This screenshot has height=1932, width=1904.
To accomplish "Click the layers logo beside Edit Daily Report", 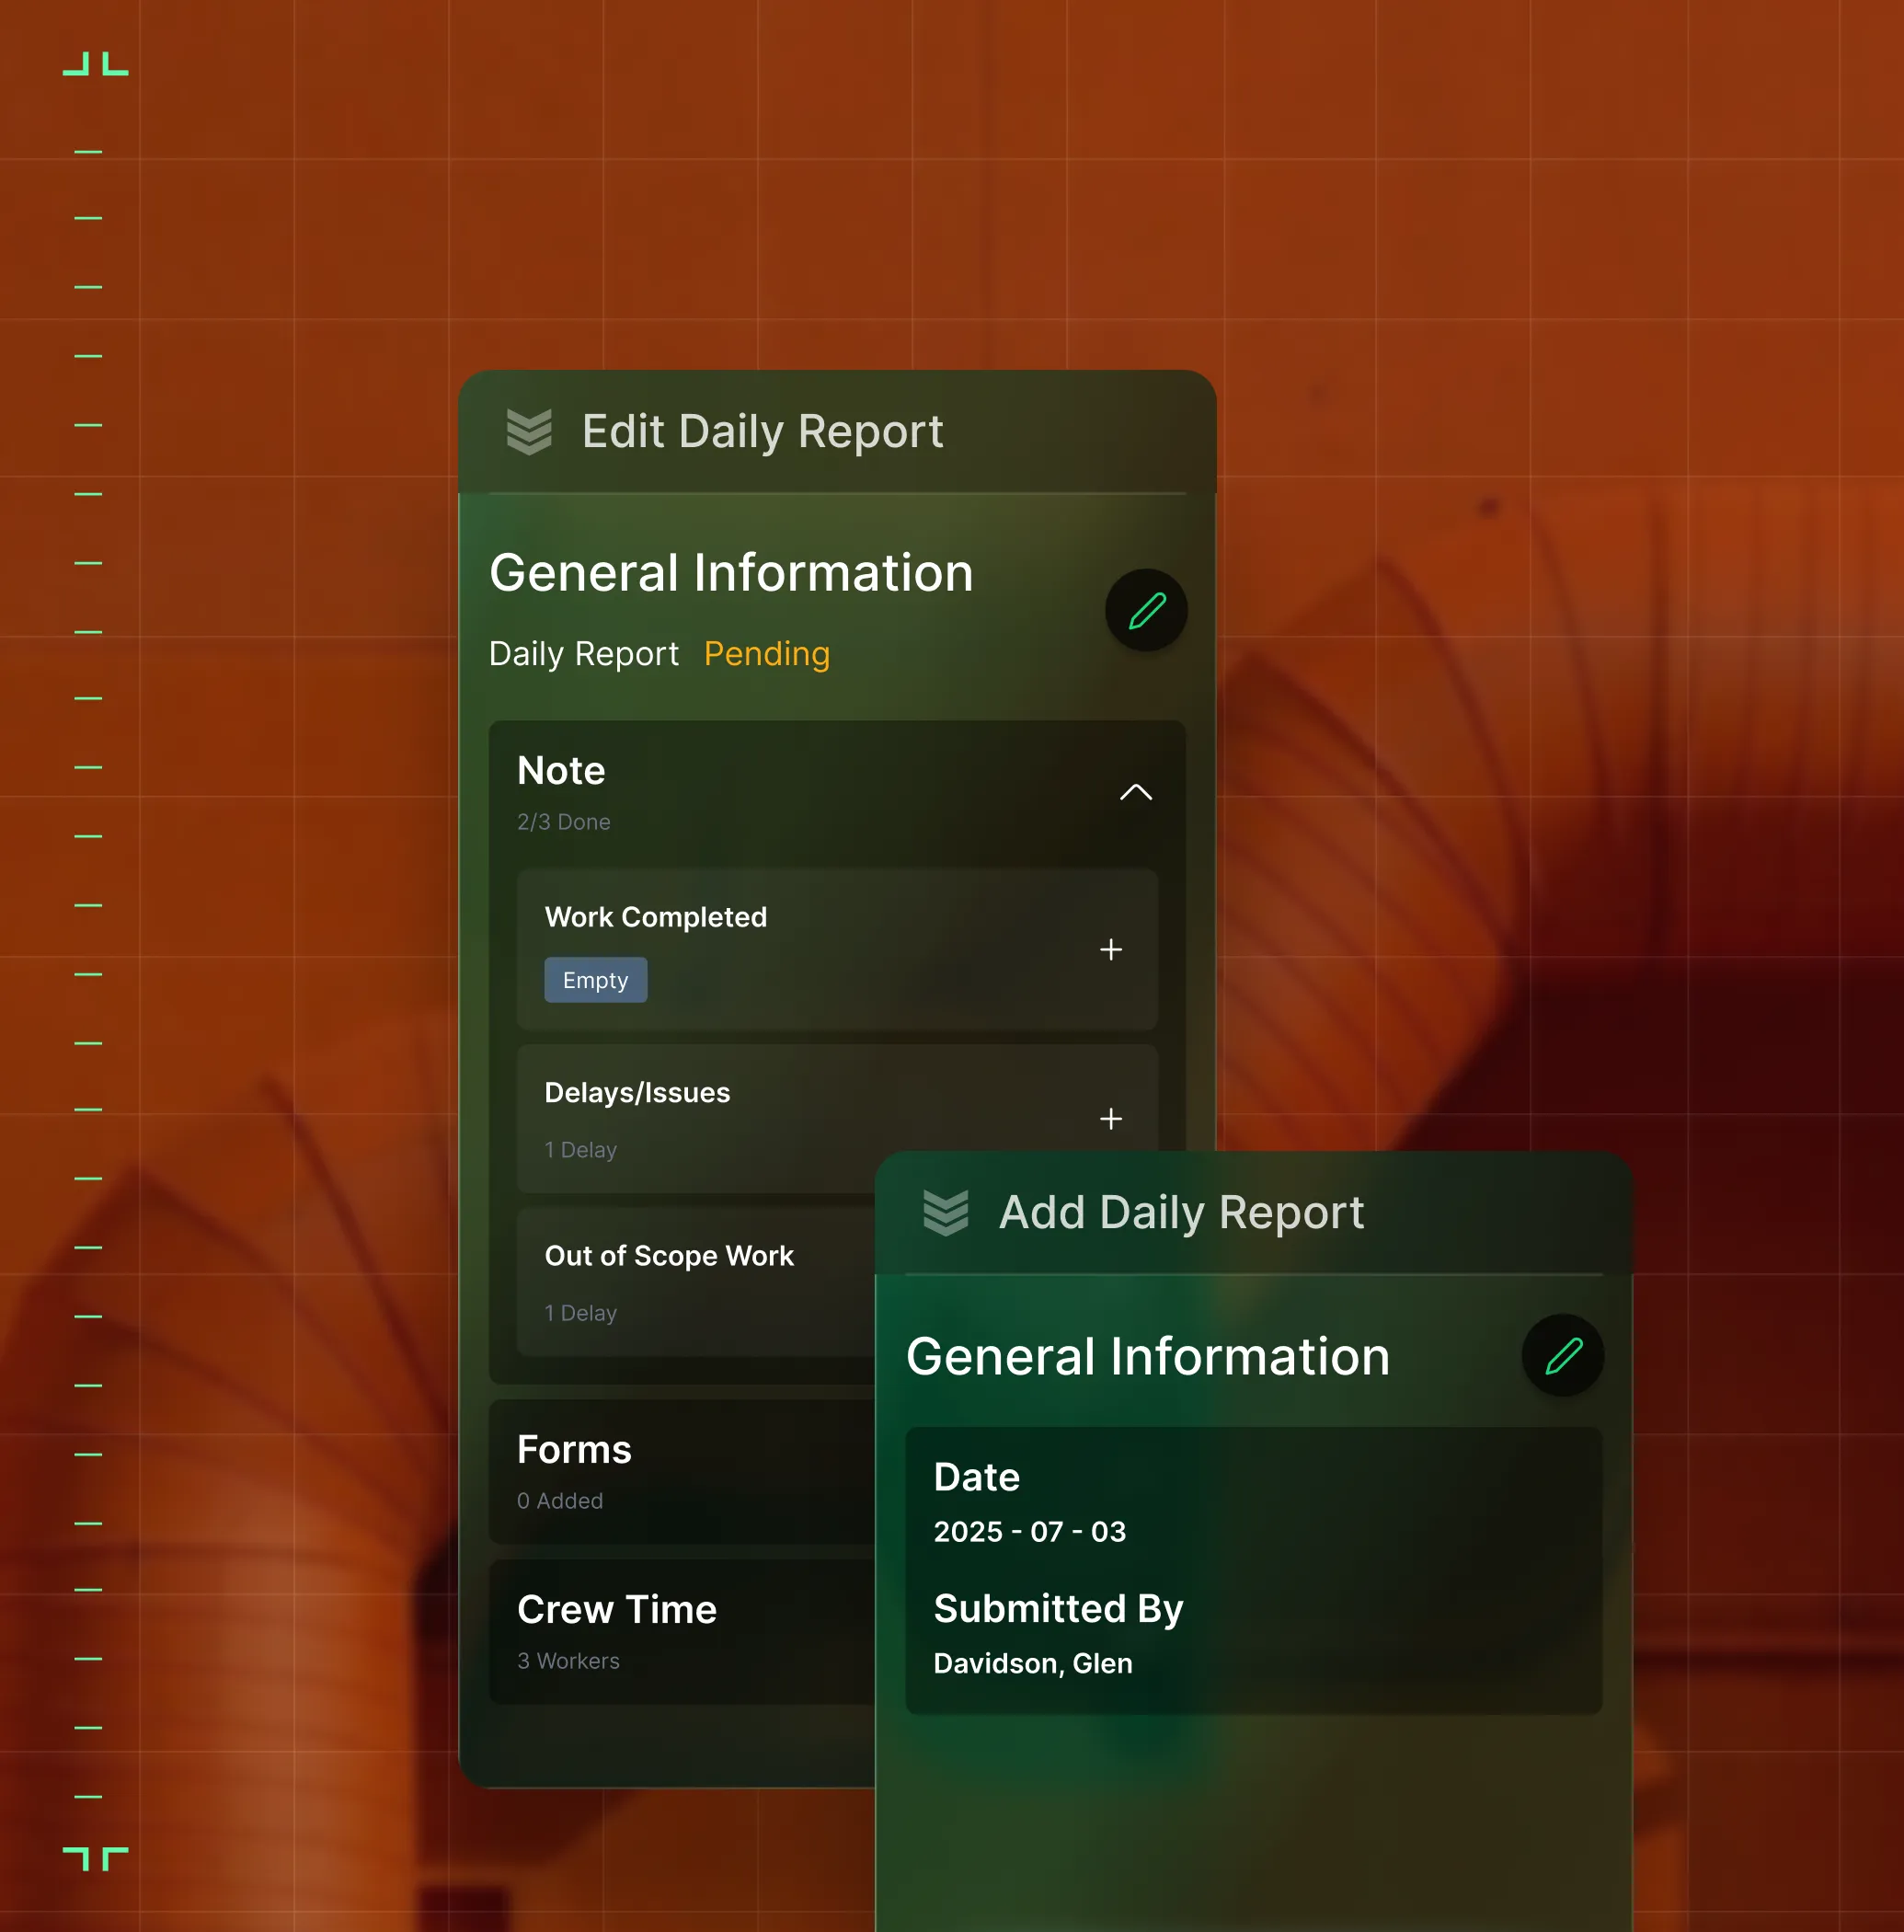I will point(529,432).
